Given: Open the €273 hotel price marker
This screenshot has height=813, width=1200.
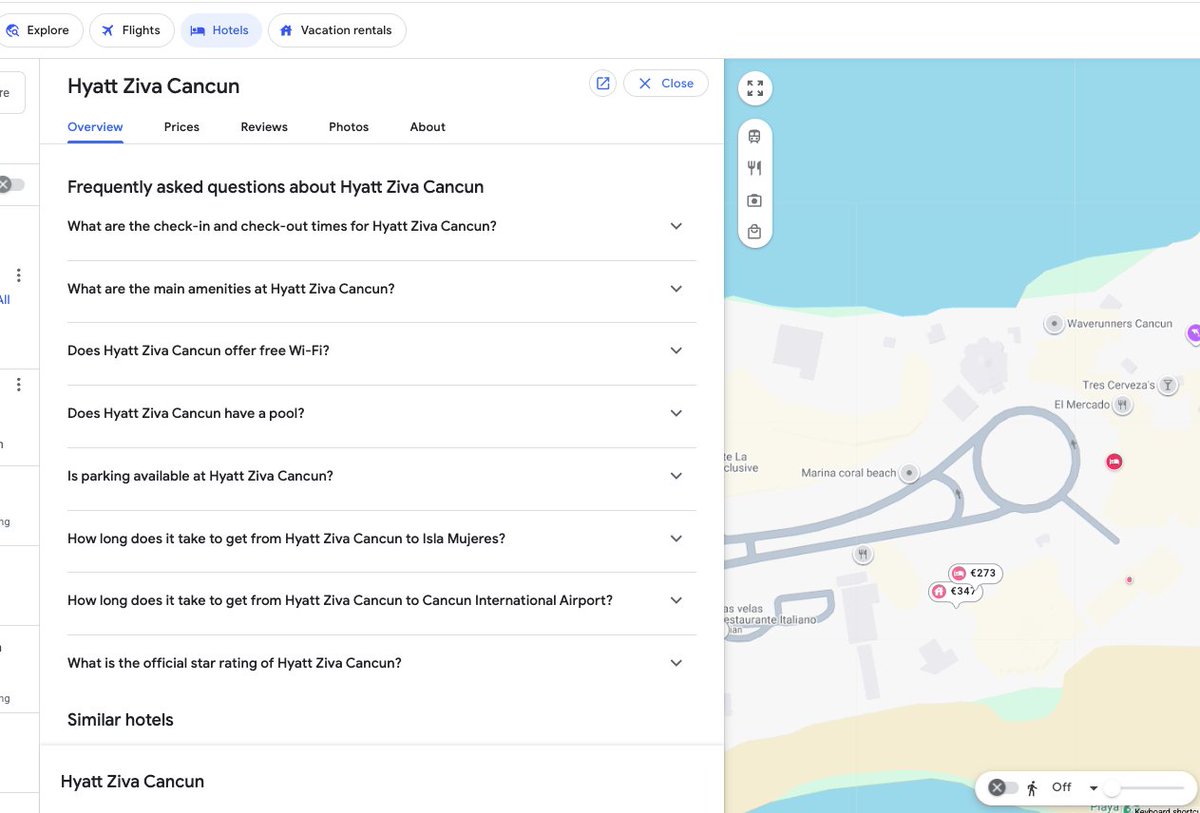Looking at the screenshot, I should [x=975, y=573].
